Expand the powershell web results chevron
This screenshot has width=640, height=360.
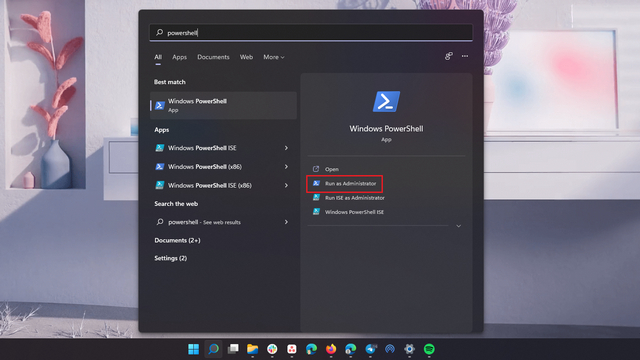pyautogui.click(x=286, y=222)
